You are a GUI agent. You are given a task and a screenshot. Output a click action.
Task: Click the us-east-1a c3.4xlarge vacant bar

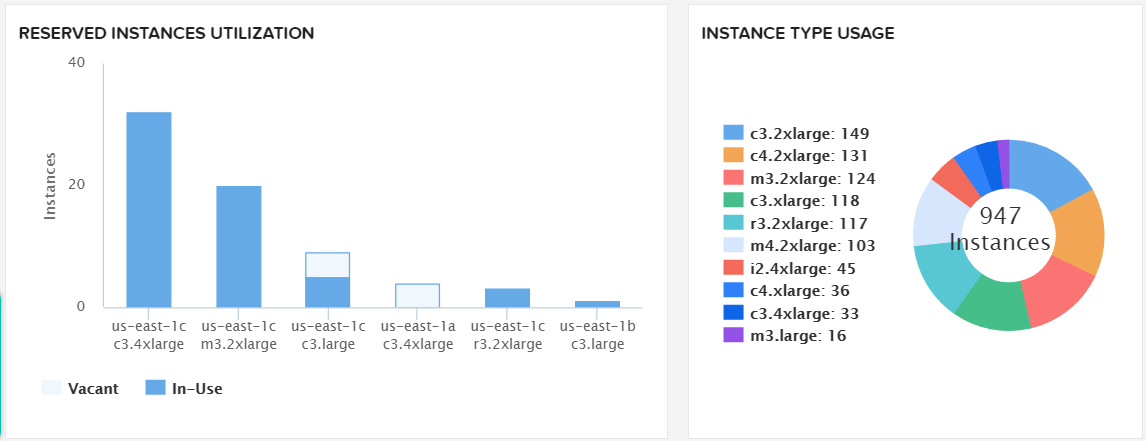(417, 296)
